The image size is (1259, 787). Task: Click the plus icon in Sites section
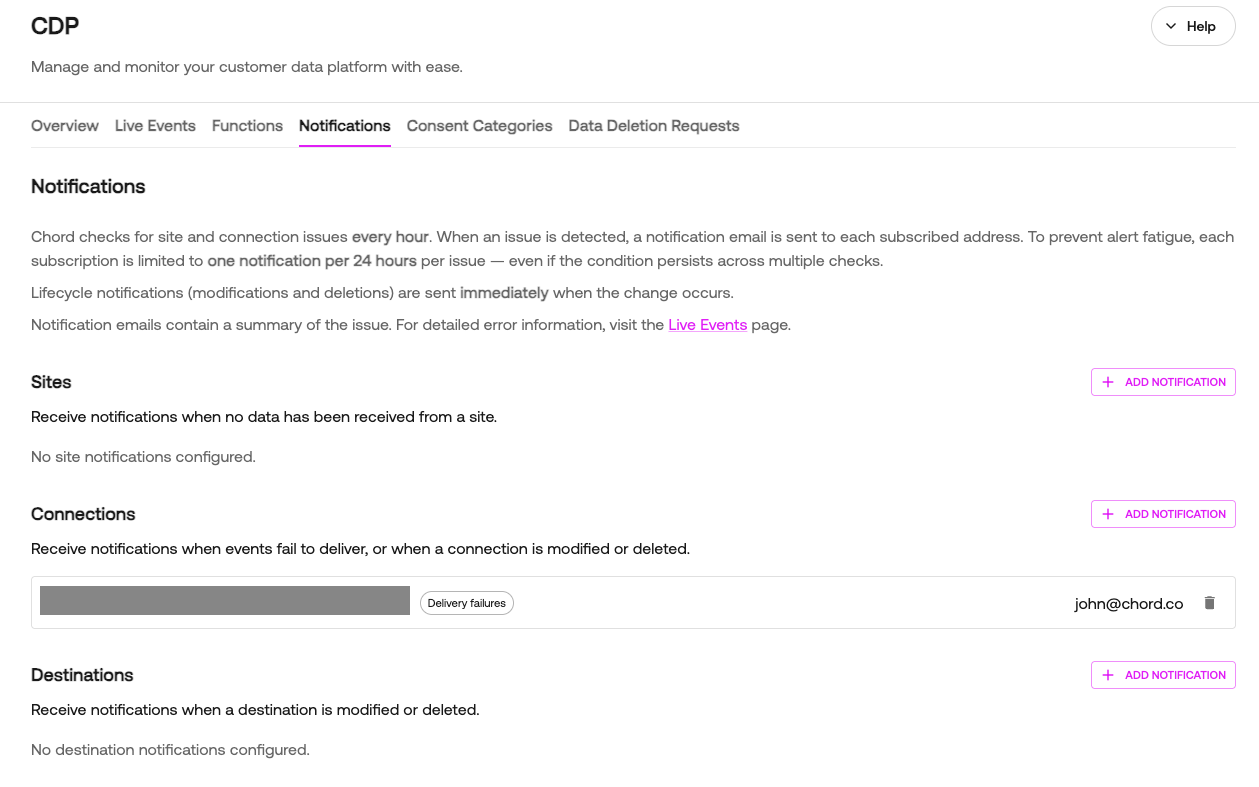coord(1107,382)
